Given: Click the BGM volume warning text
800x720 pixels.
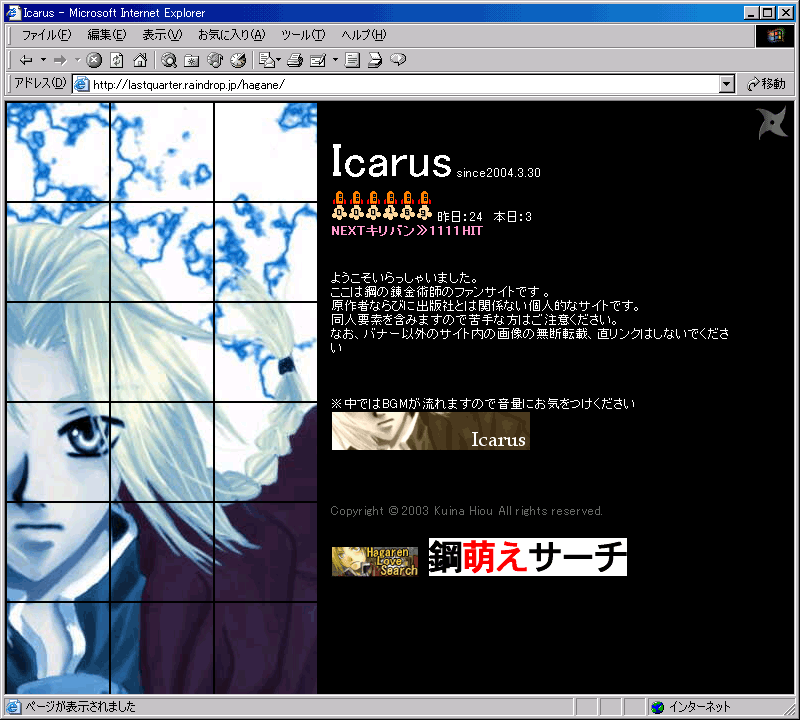Looking at the screenshot, I should (483, 404).
